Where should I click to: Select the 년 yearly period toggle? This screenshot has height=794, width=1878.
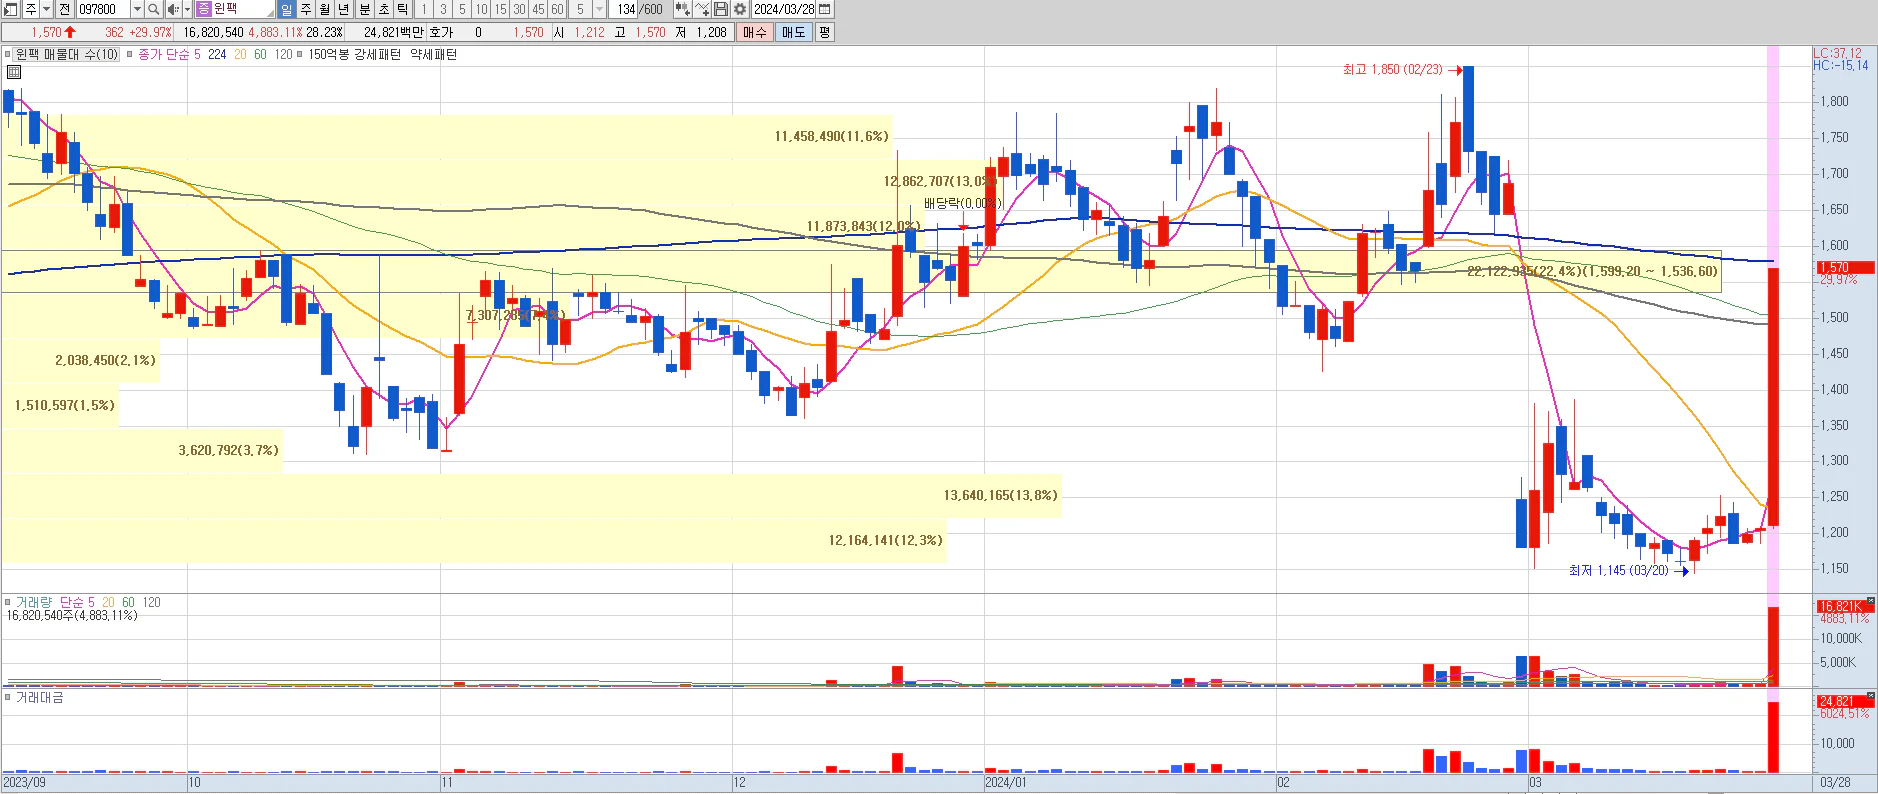pyautogui.click(x=344, y=9)
